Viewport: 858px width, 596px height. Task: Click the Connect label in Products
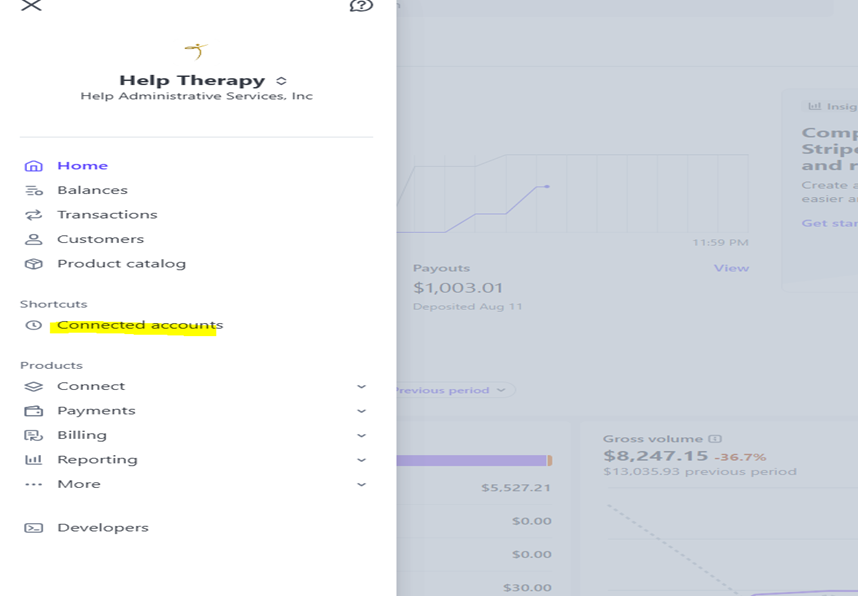point(91,386)
